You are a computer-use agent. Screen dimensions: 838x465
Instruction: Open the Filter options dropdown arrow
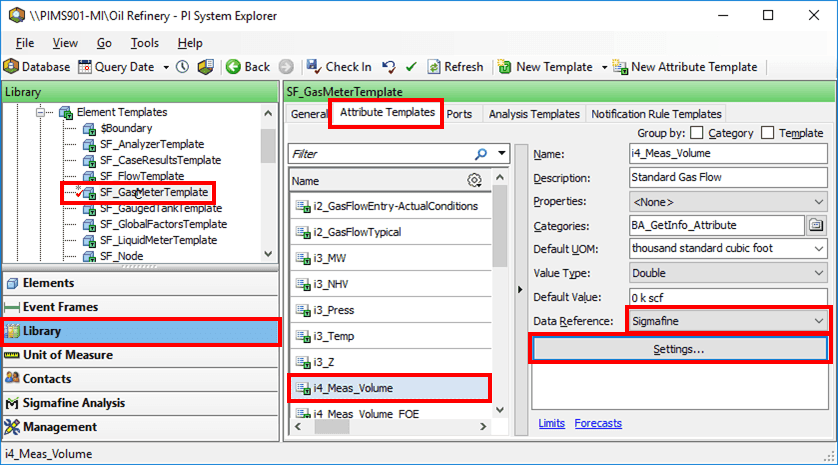[x=501, y=153]
